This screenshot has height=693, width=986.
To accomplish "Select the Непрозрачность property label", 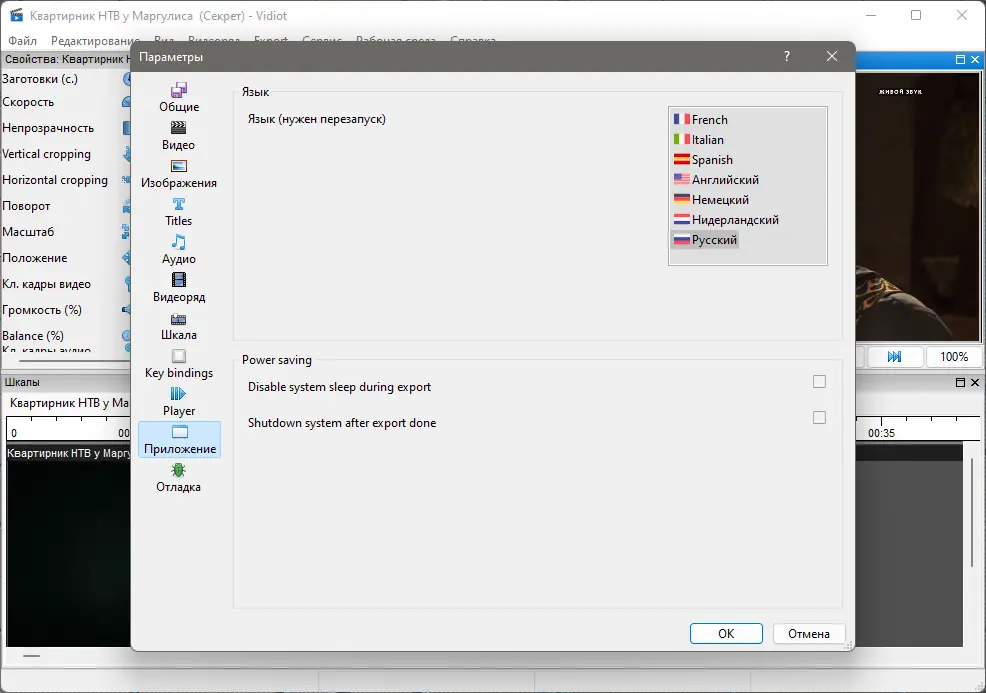I will coord(48,128).
